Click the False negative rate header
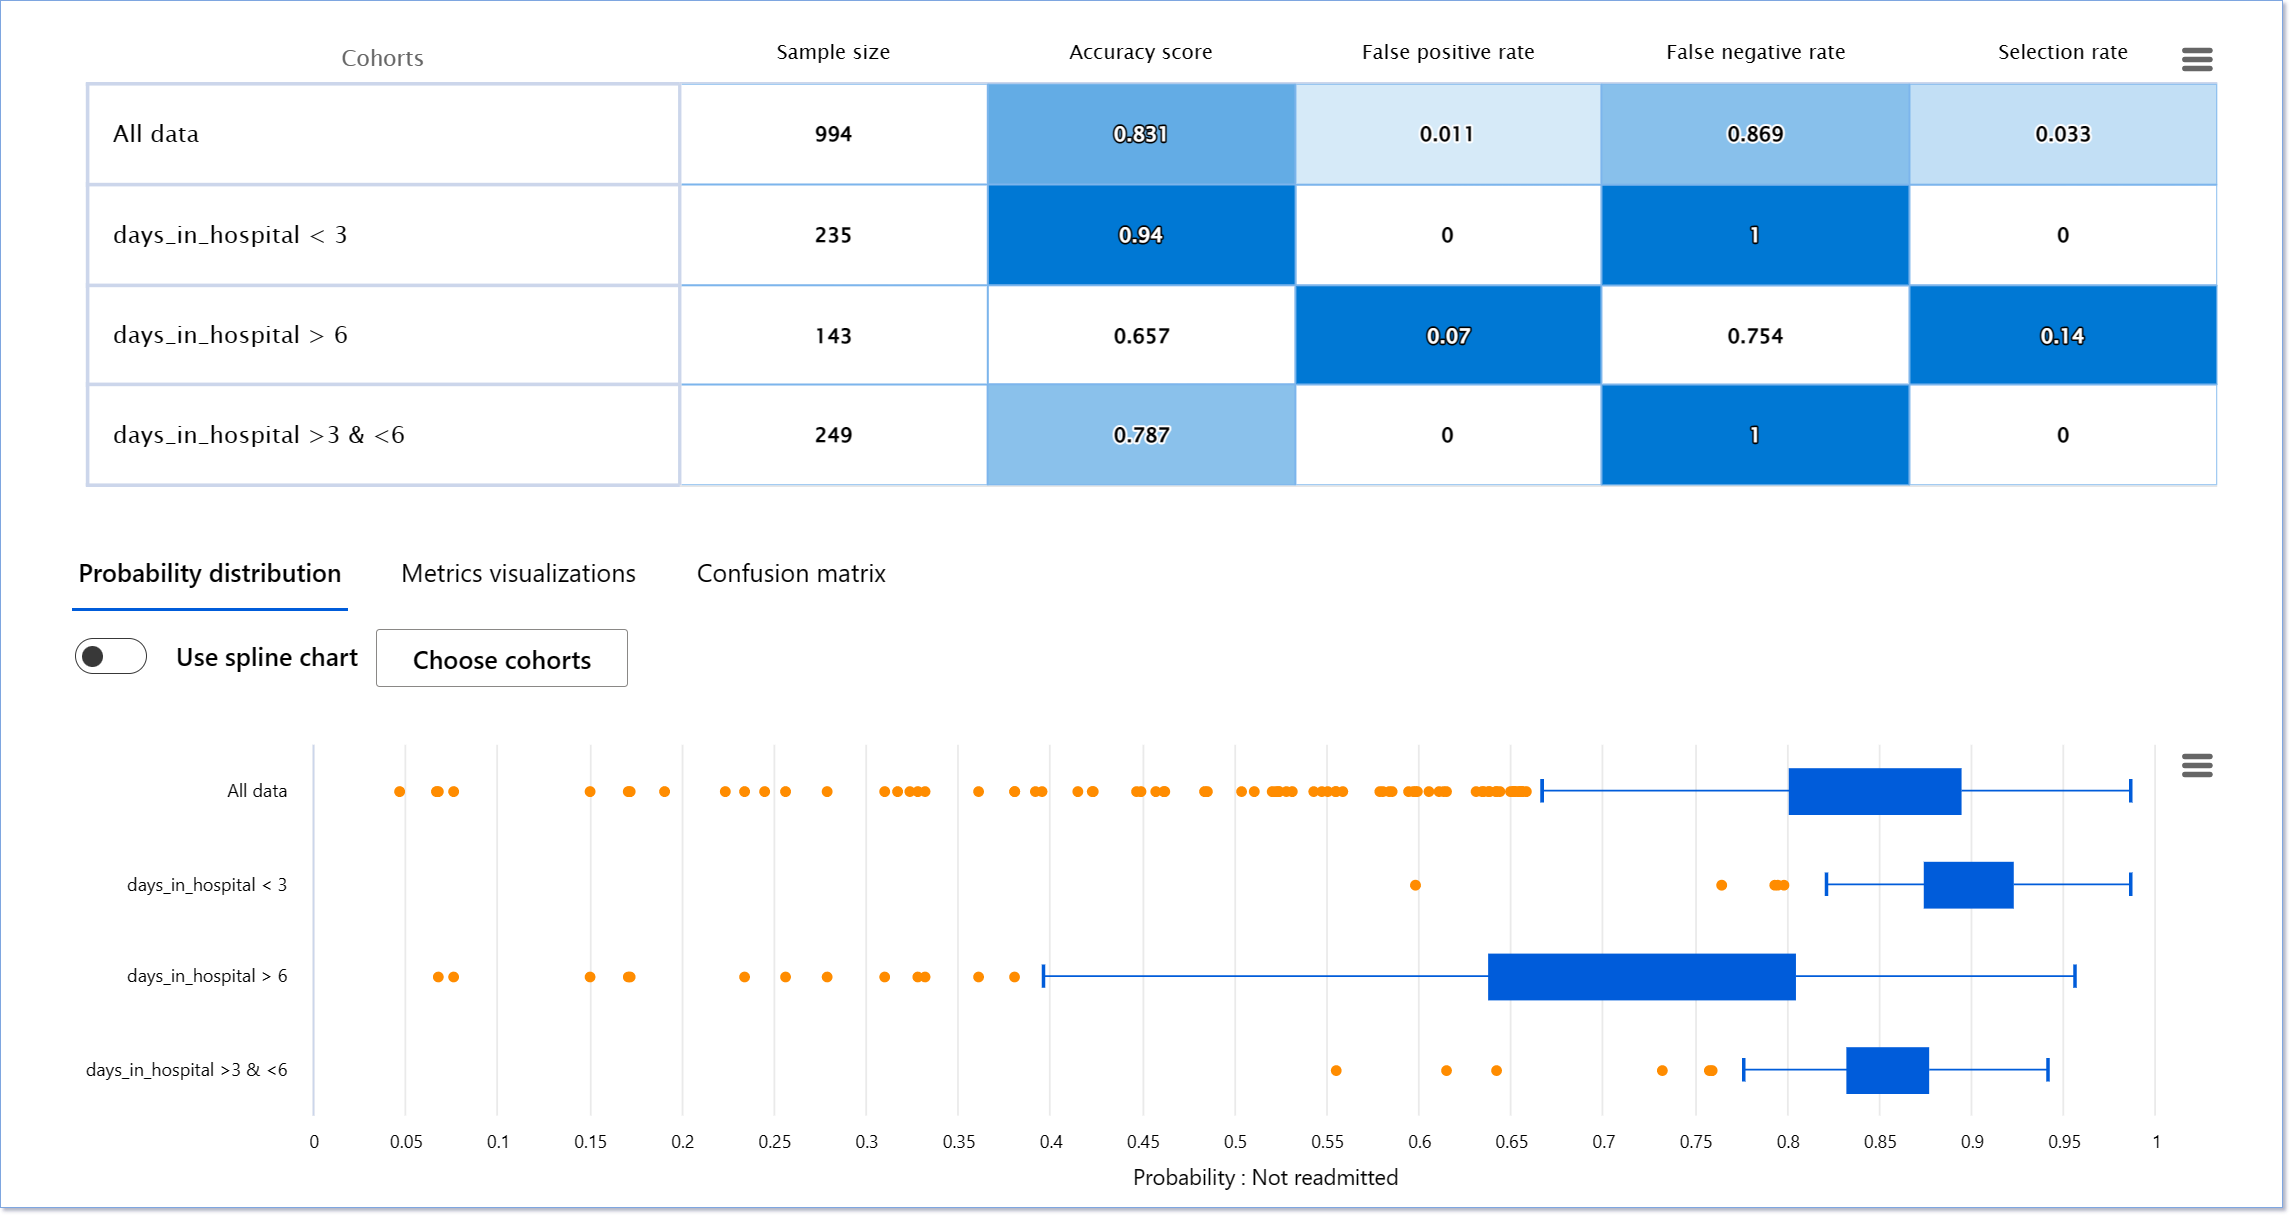2294x1219 pixels. (1755, 52)
